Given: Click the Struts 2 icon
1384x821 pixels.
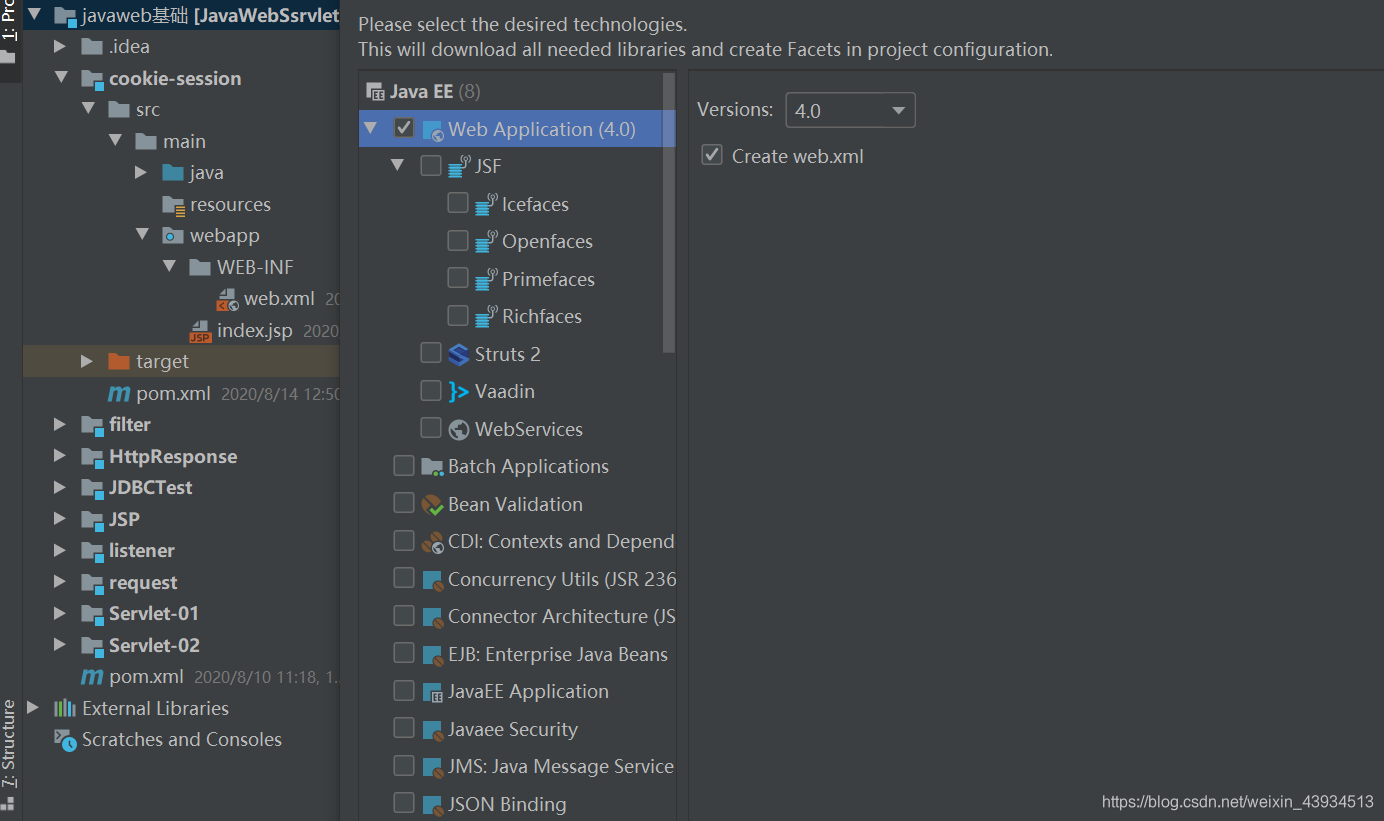Looking at the screenshot, I should click(459, 354).
